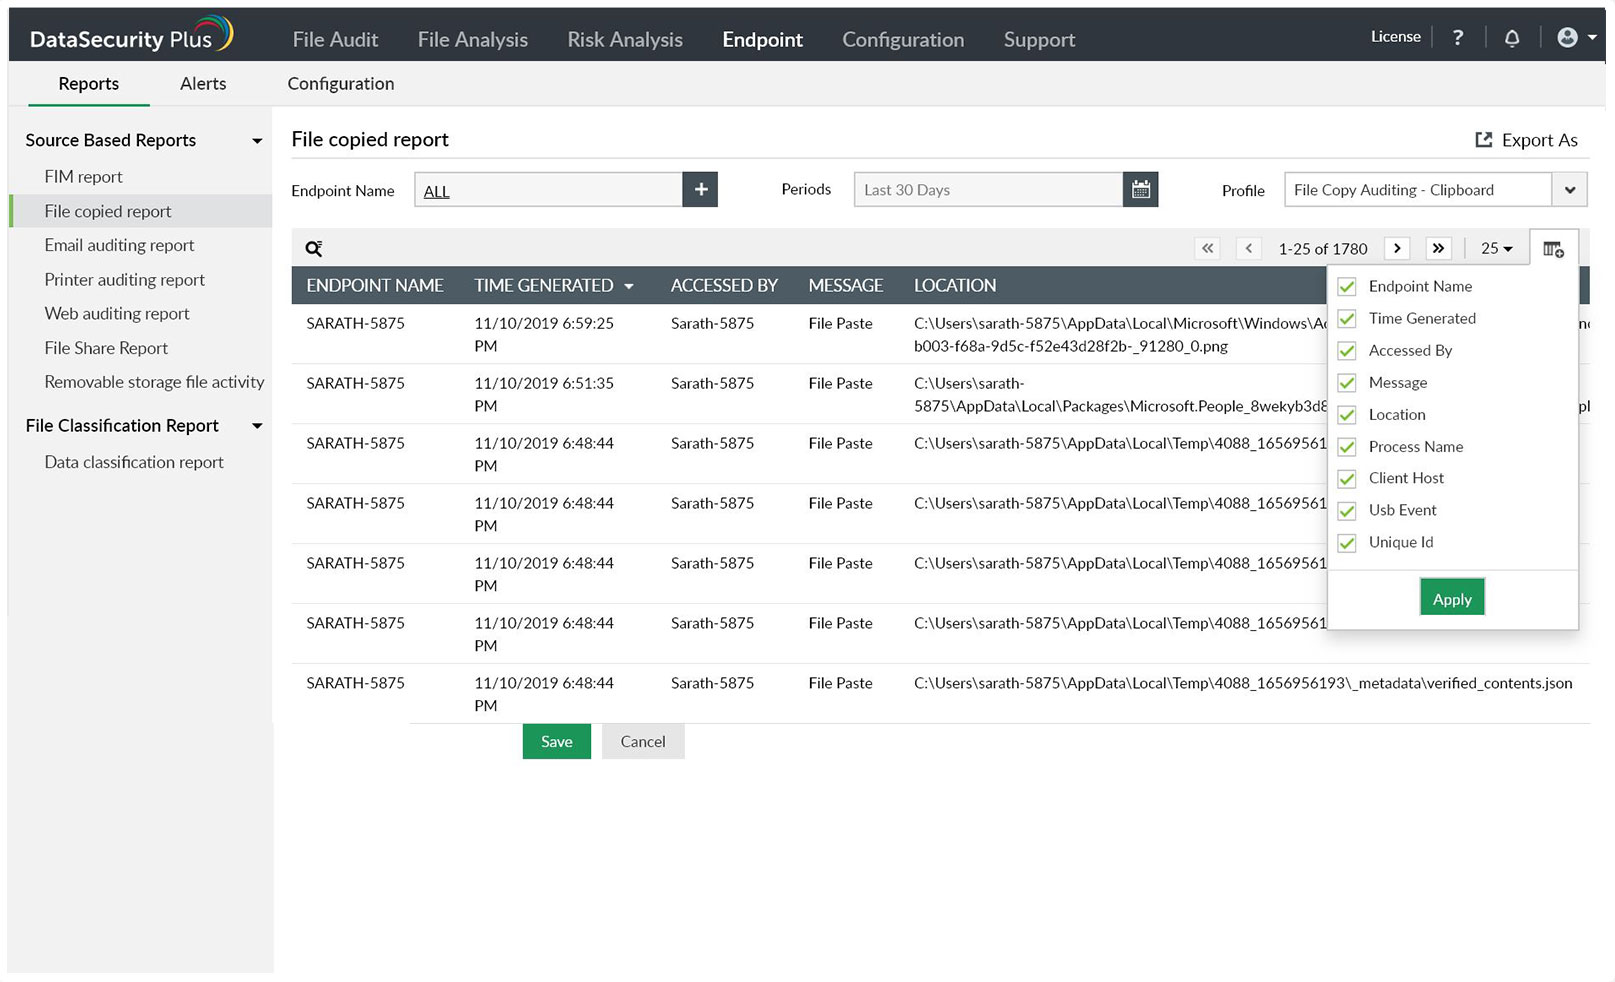Image resolution: width=1615 pixels, height=982 pixels.
Task: Open the License link
Action: coord(1396,36)
